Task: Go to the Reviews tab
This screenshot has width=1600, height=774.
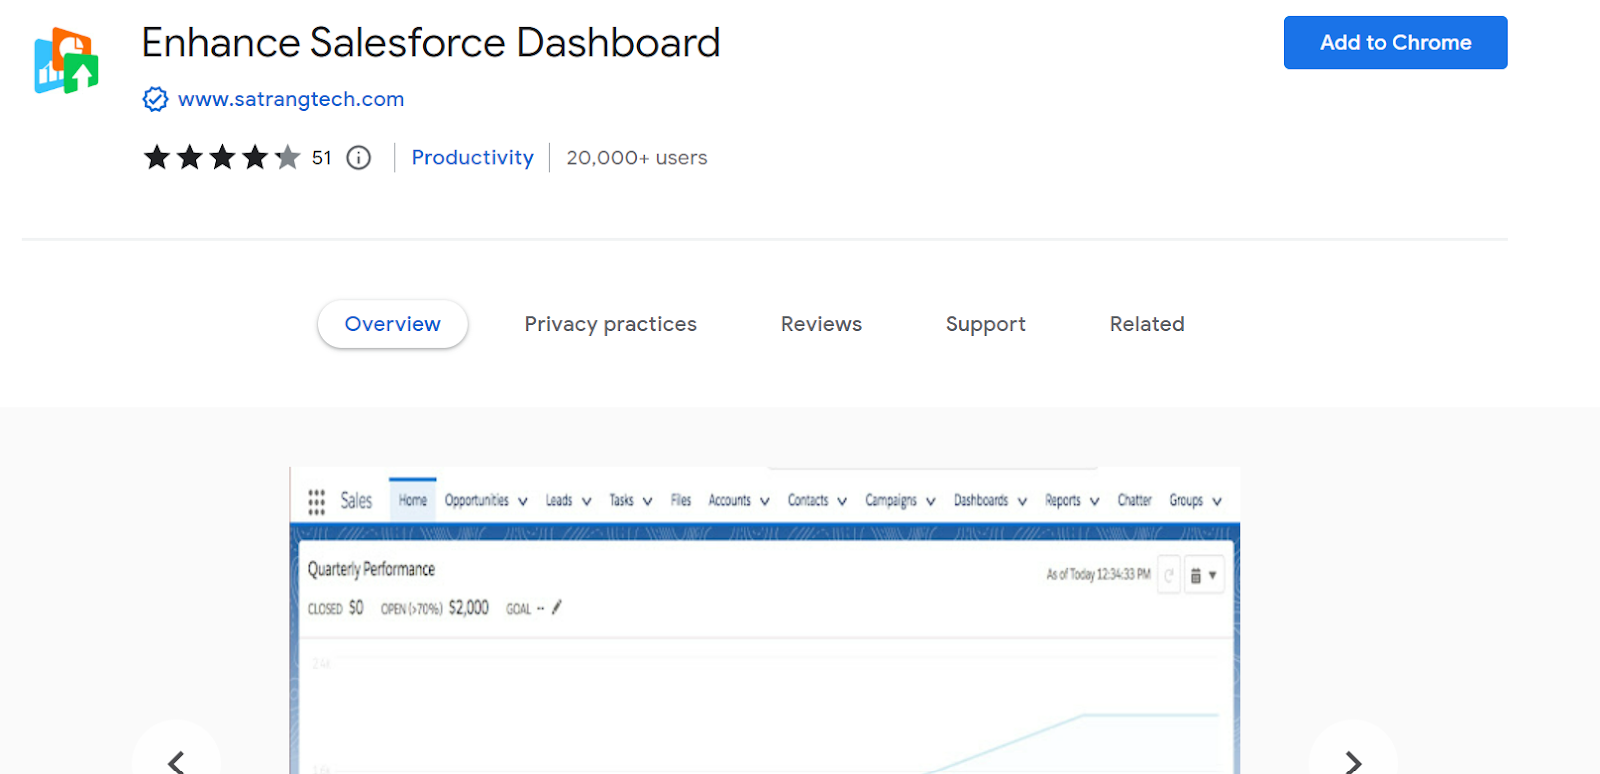Action: [x=821, y=324]
